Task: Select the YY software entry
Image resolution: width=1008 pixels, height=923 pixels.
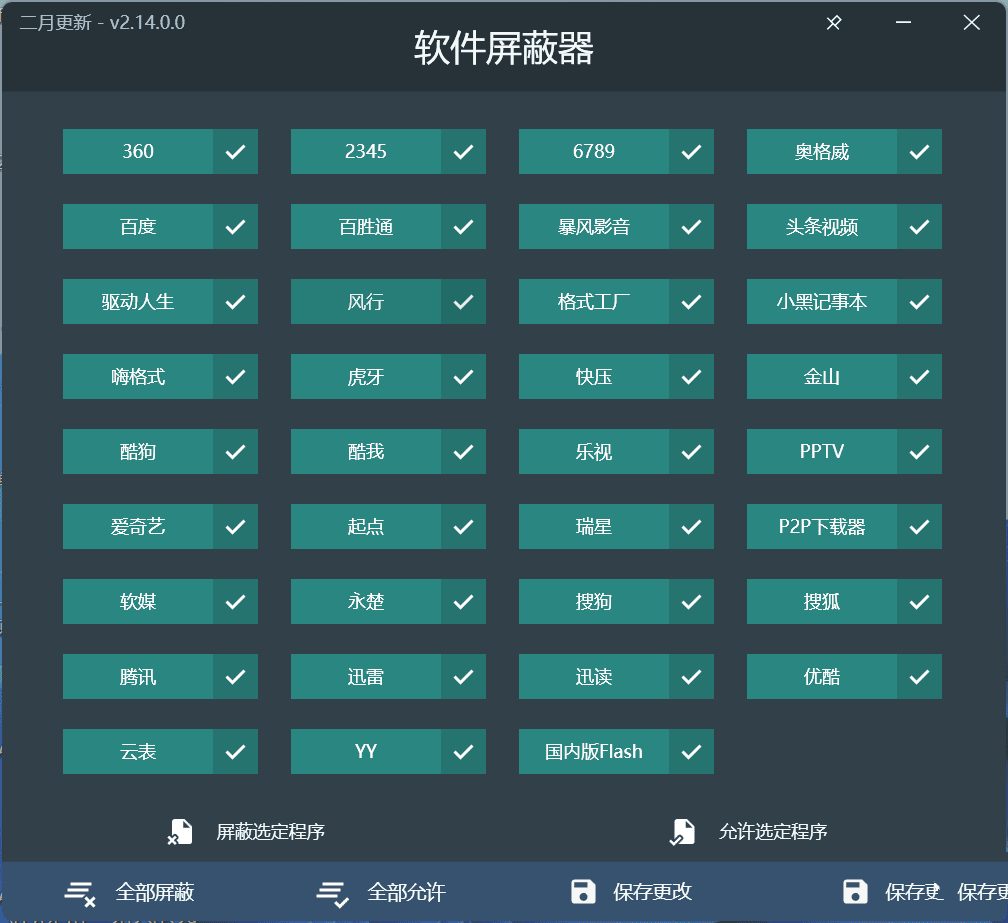Action: click(366, 752)
